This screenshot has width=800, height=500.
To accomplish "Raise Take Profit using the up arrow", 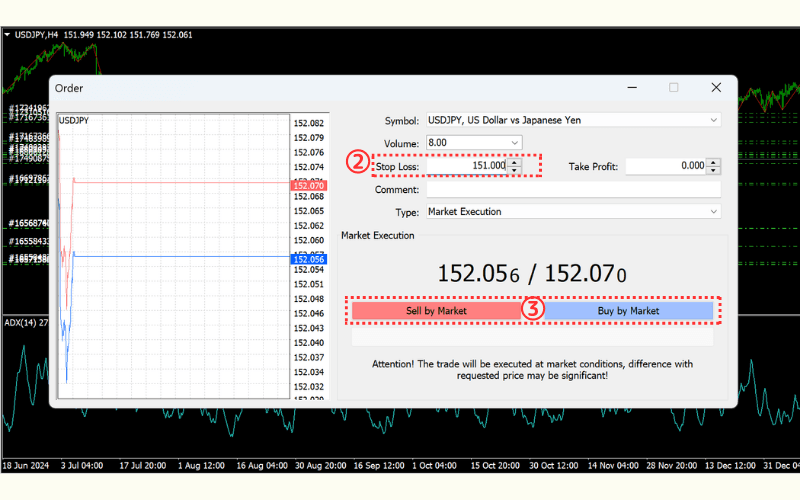I will pyautogui.click(x=713, y=162).
